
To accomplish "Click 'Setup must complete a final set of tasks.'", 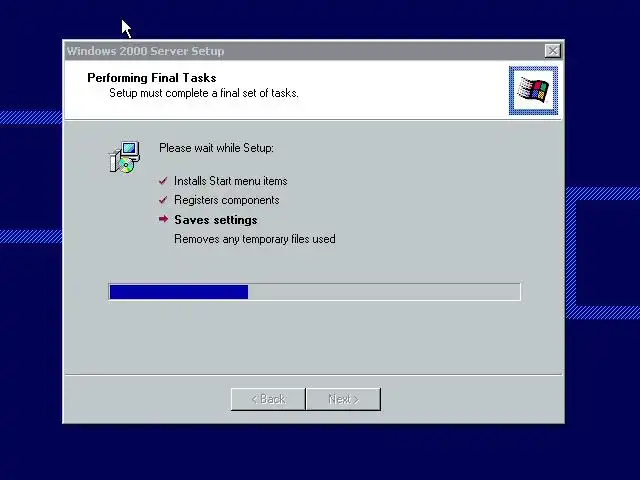I will [x=204, y=93].
